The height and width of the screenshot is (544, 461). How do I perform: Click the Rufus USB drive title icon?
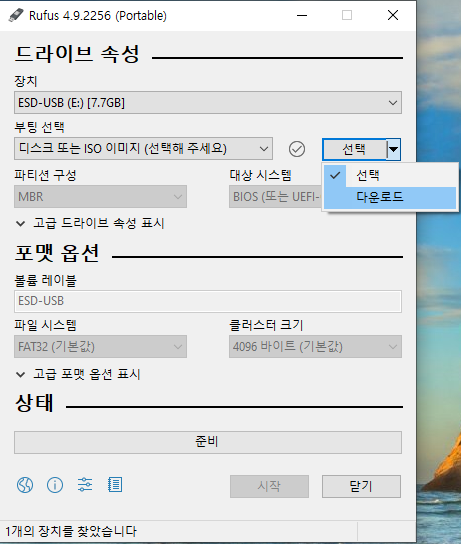pyautogui.click(x=16, y=15)
